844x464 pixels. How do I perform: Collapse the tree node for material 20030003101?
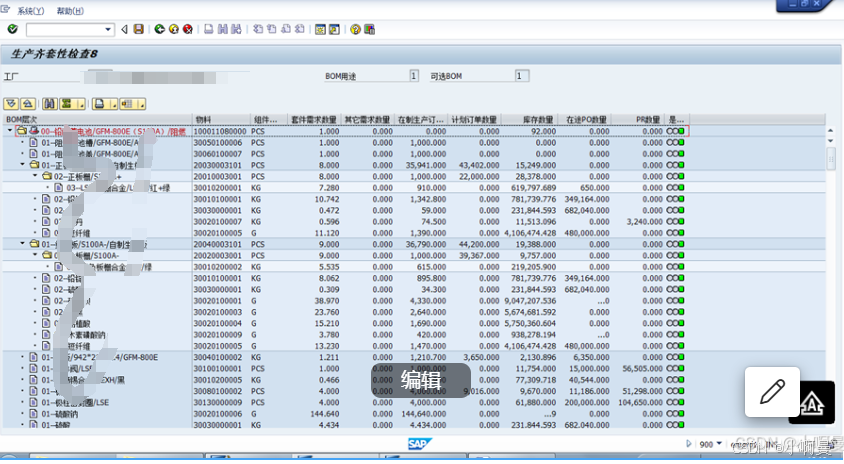pyautogui.click(x=23, y=165)
